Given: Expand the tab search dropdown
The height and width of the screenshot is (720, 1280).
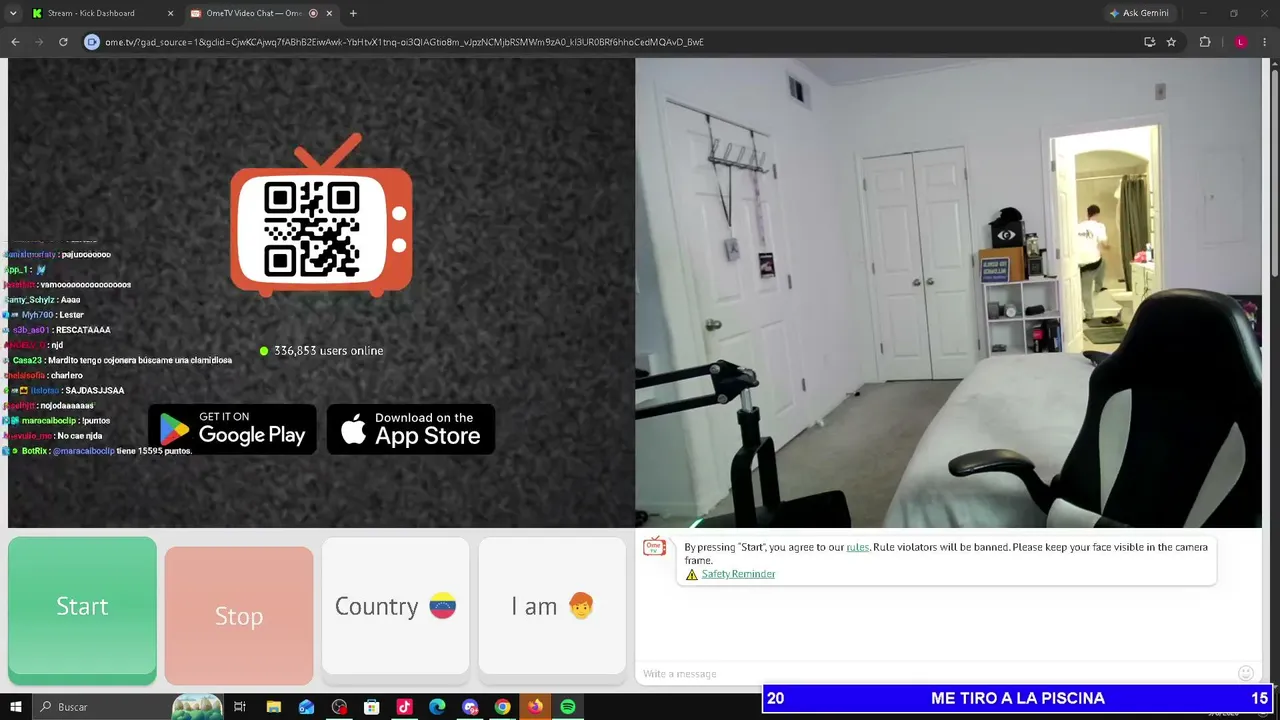Looking at the screenshot, I should point(13,13).
